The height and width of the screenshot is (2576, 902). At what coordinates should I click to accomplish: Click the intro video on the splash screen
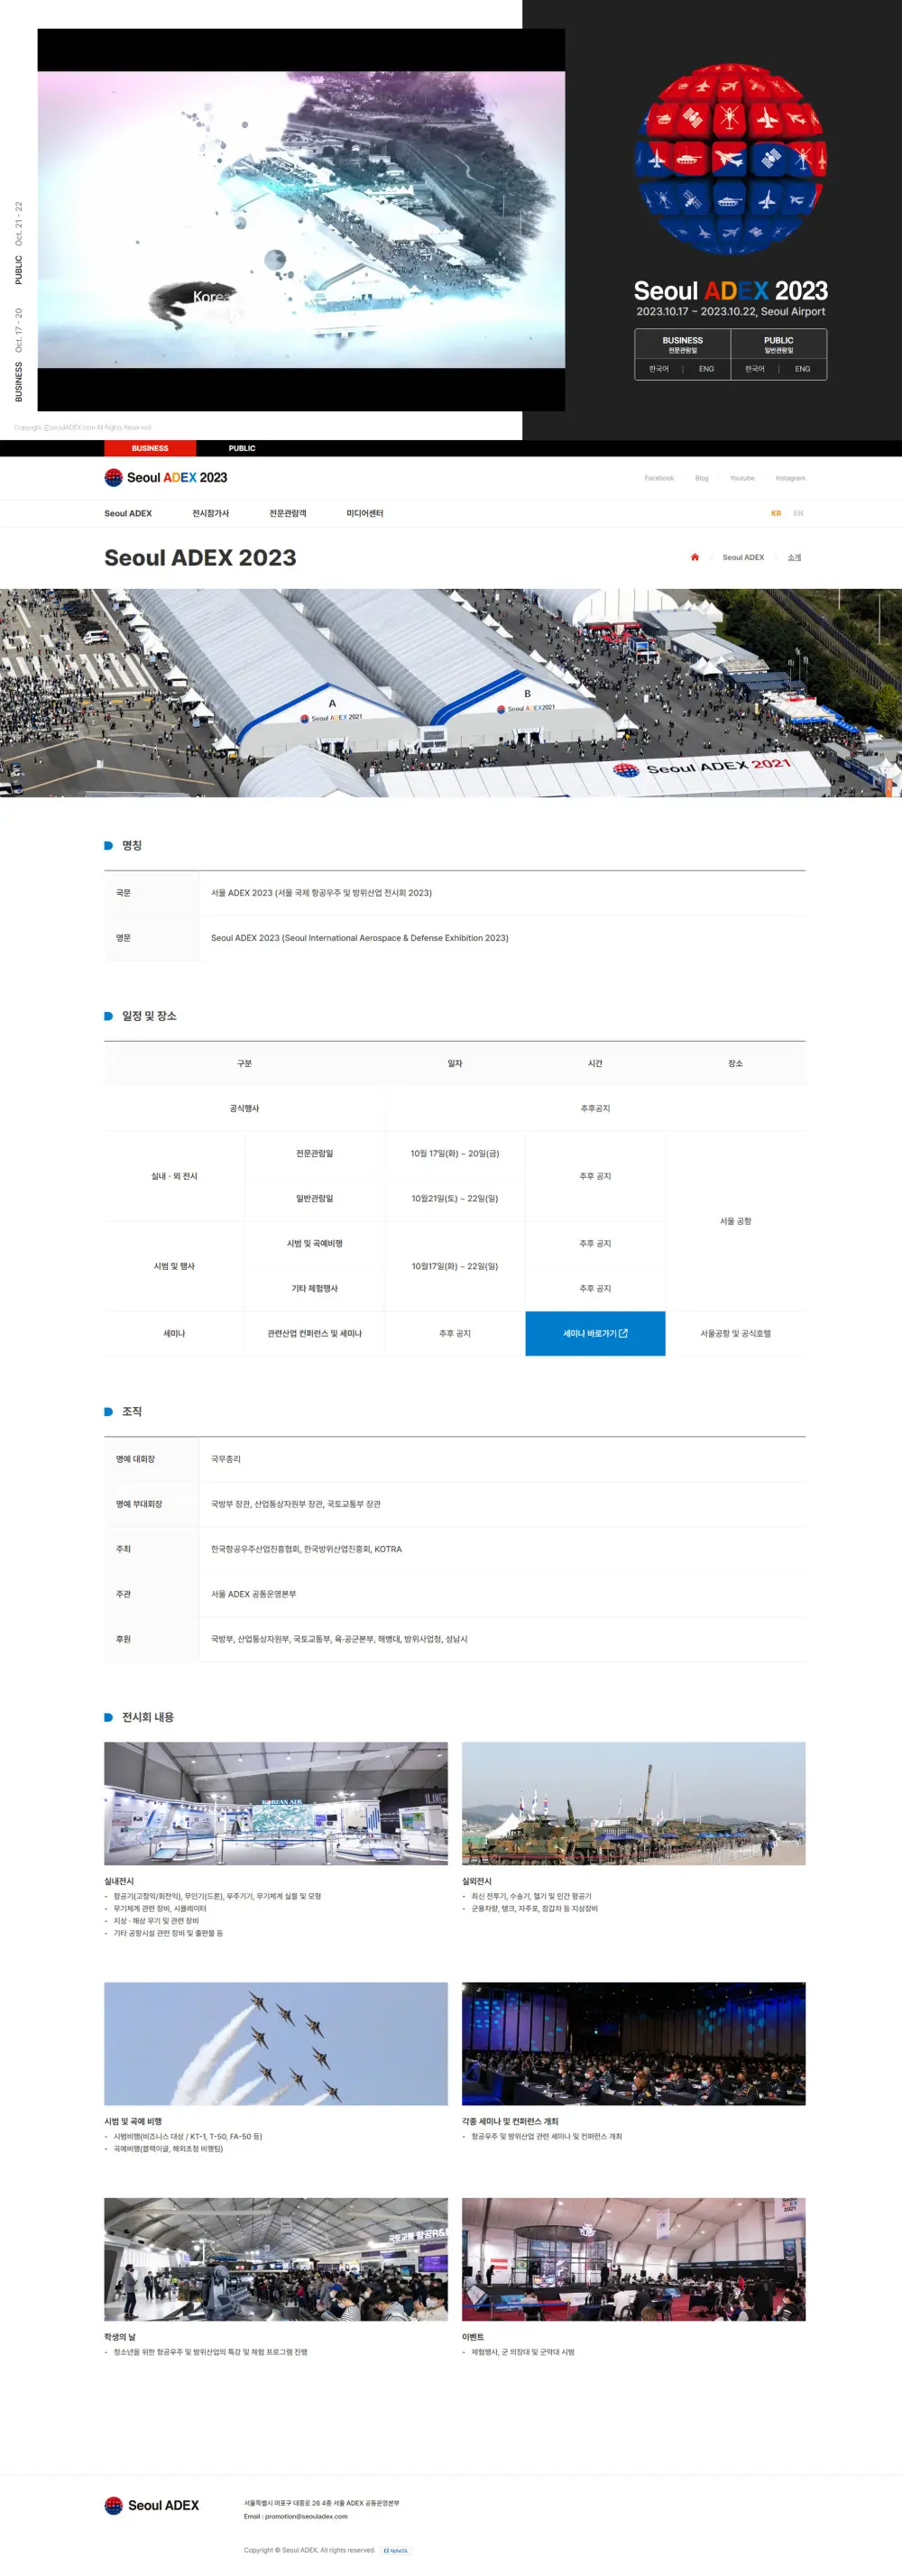[301, 220]
